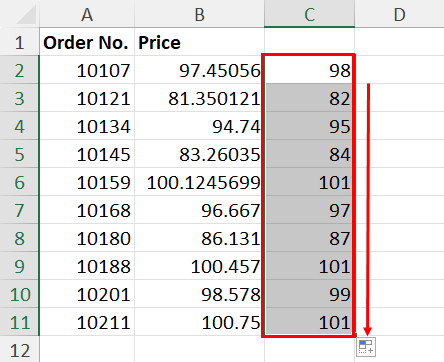Select column C header
Viewport: 444px width, 362px height.
coord(310,14)
